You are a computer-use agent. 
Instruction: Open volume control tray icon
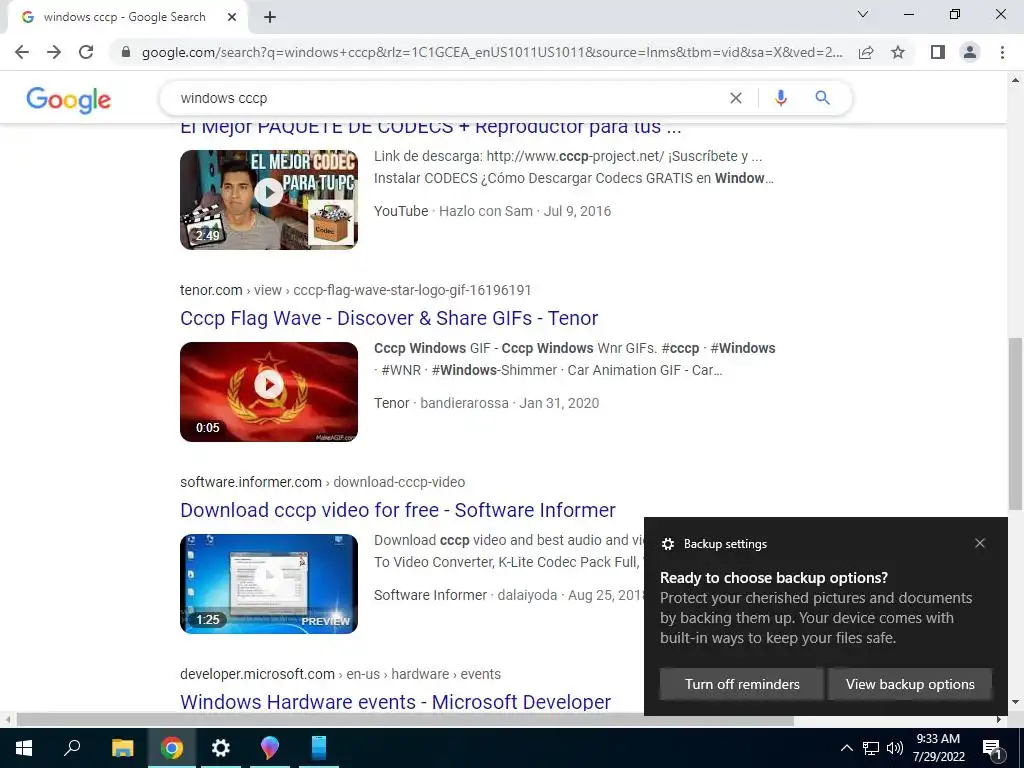pyautogui.click(x=895, y=748)
